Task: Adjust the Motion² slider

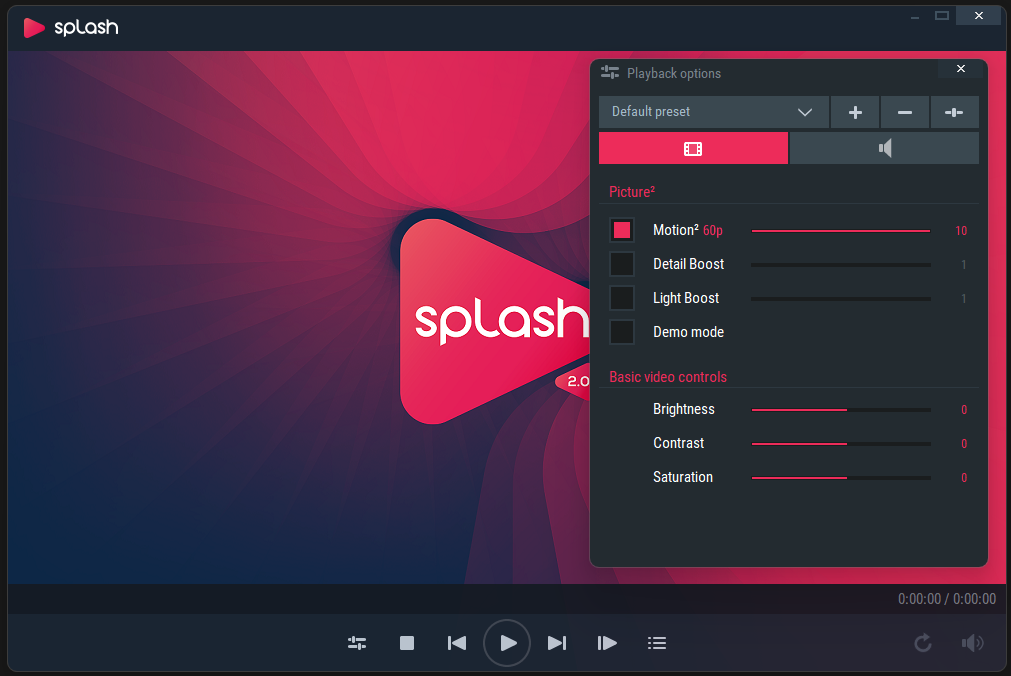Action: (841, 230)
